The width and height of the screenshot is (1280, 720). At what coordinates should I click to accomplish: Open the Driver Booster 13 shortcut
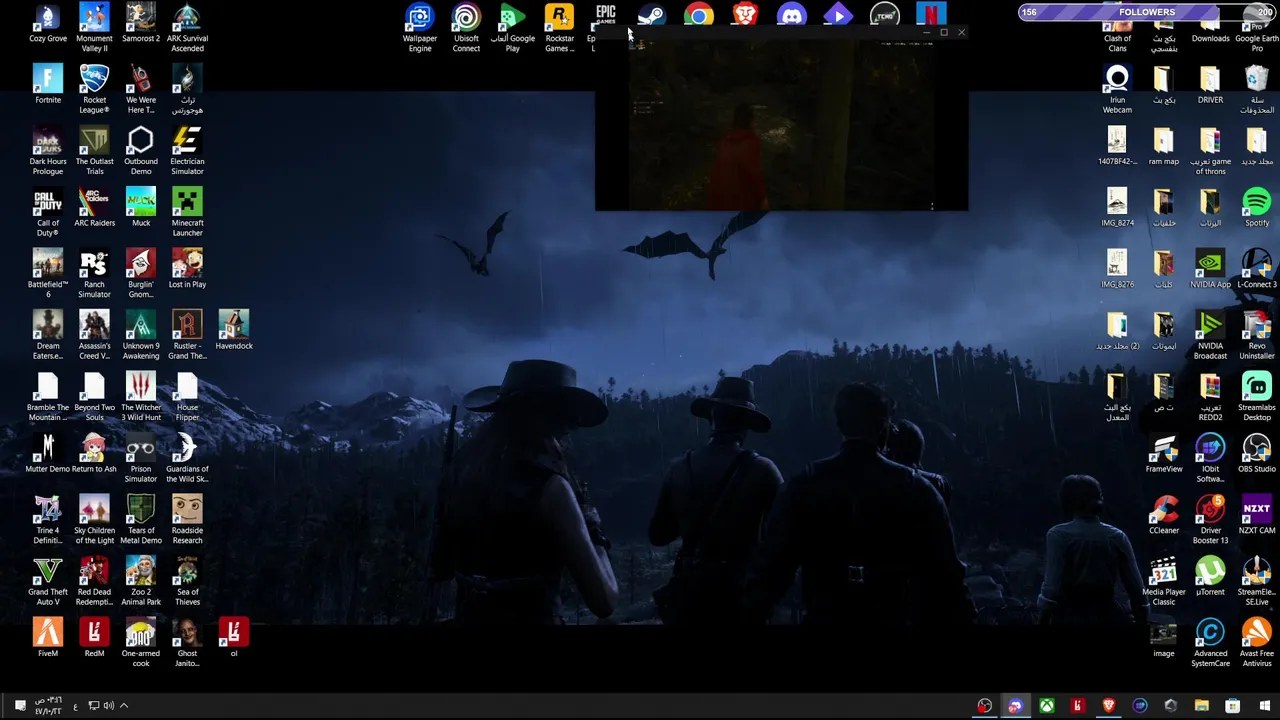(x=1210, y=519)
